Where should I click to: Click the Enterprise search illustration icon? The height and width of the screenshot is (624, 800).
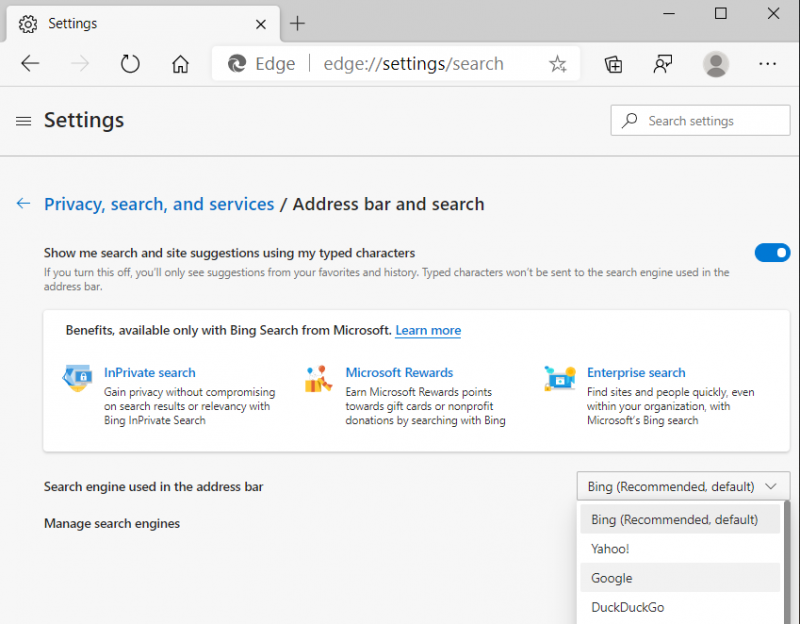560,378
